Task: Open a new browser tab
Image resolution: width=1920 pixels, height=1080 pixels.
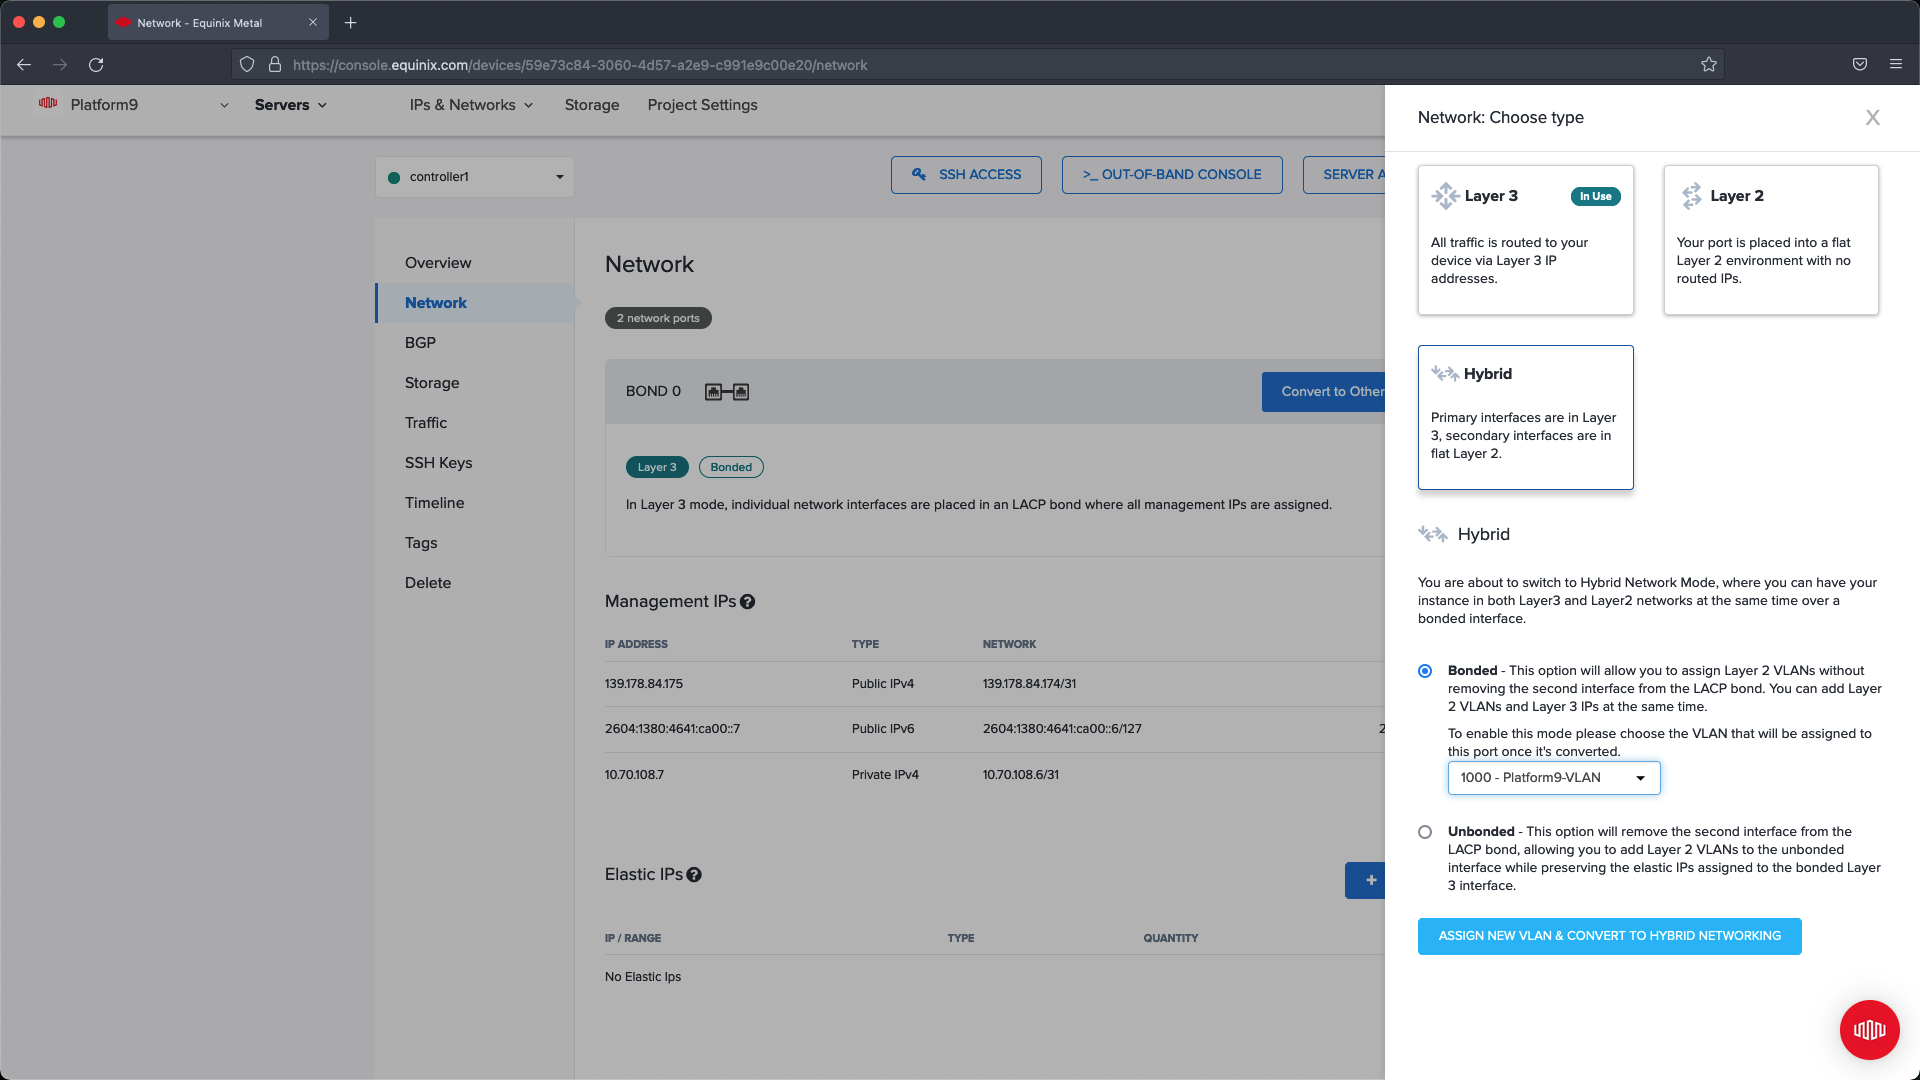Action: click(350, 23)
